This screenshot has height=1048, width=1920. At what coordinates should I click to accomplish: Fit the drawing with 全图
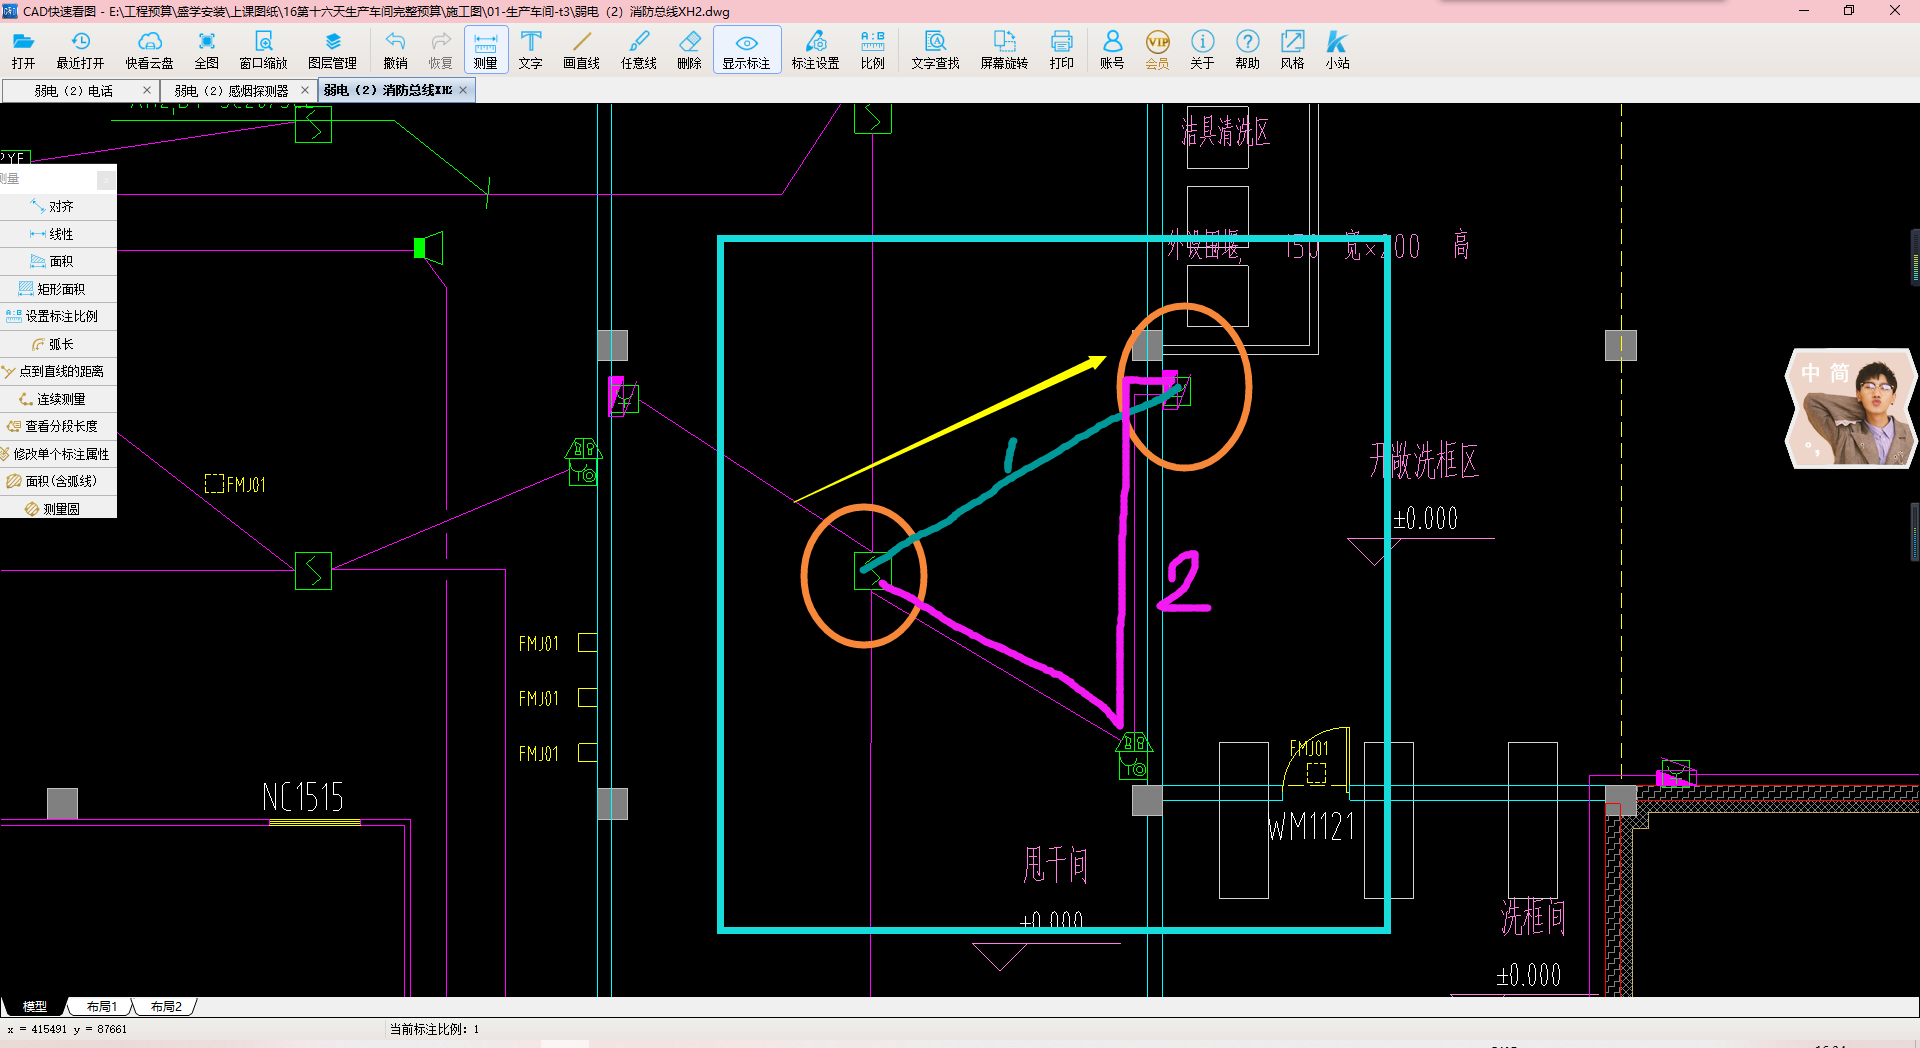point(206,50)
